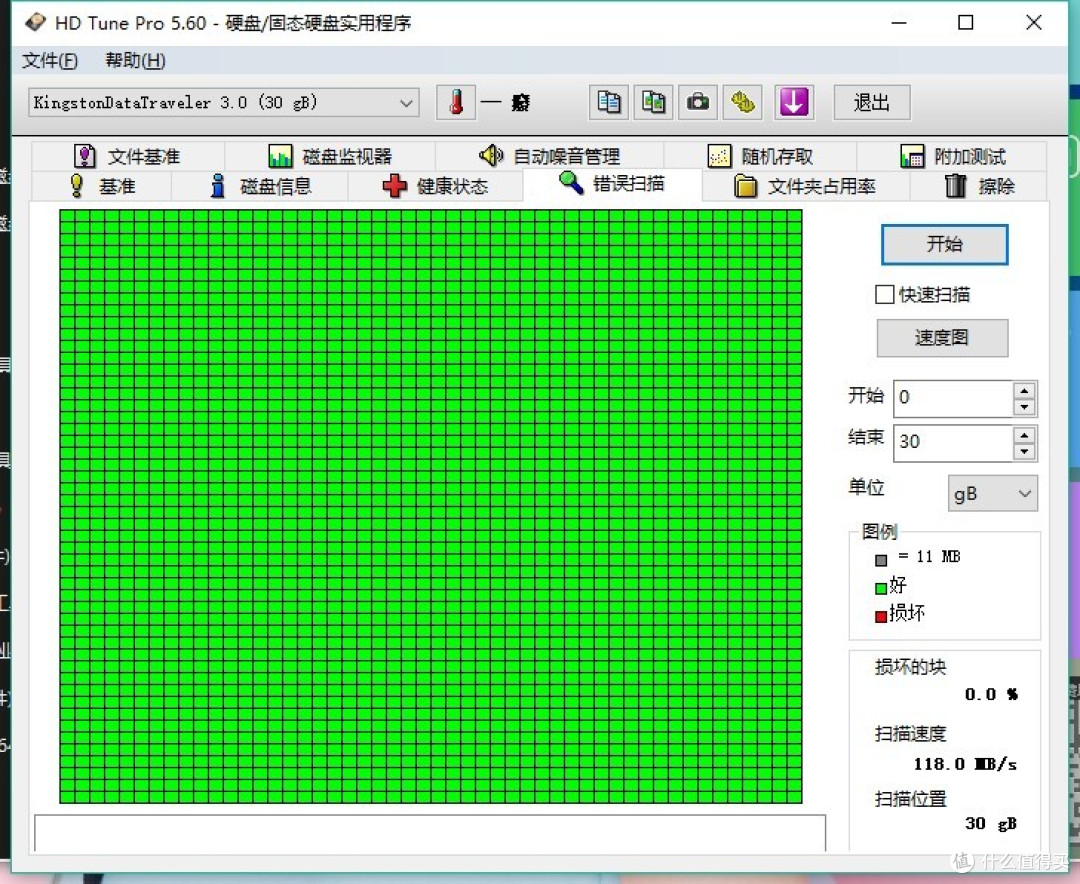Click the 扫描速度 label

coord(911,734)
